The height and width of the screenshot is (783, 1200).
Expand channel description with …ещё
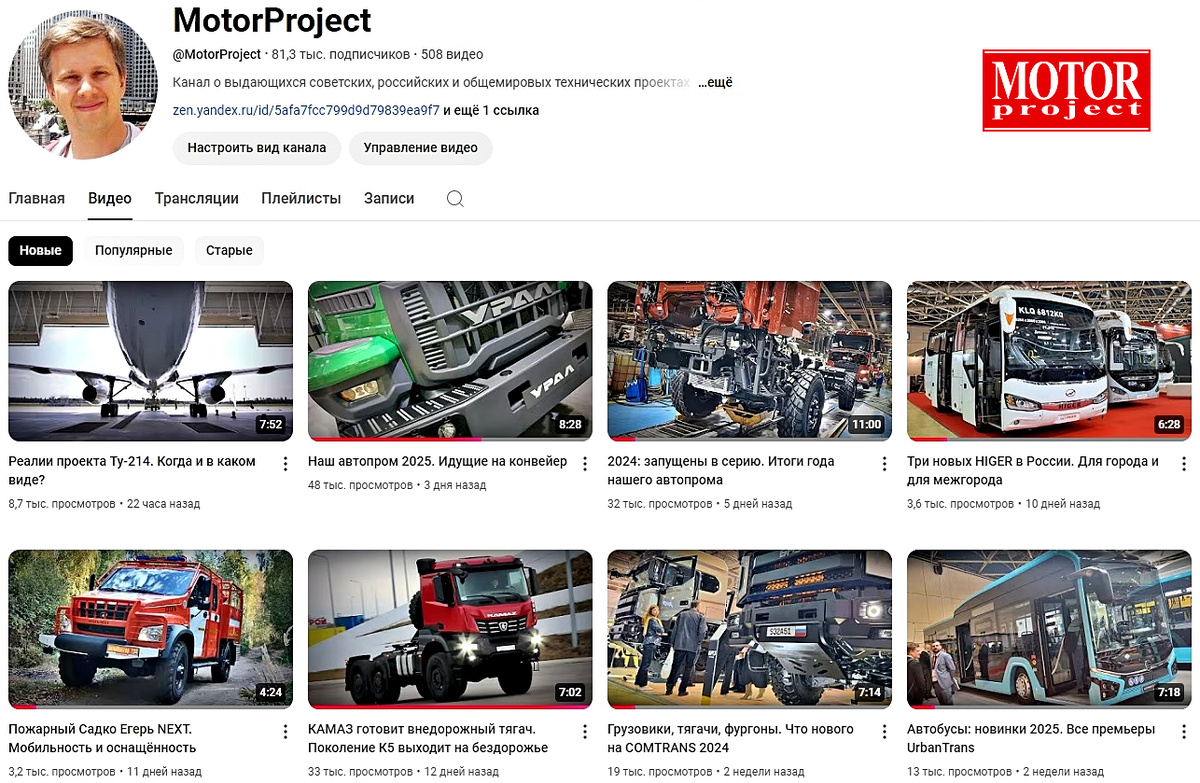715,82
